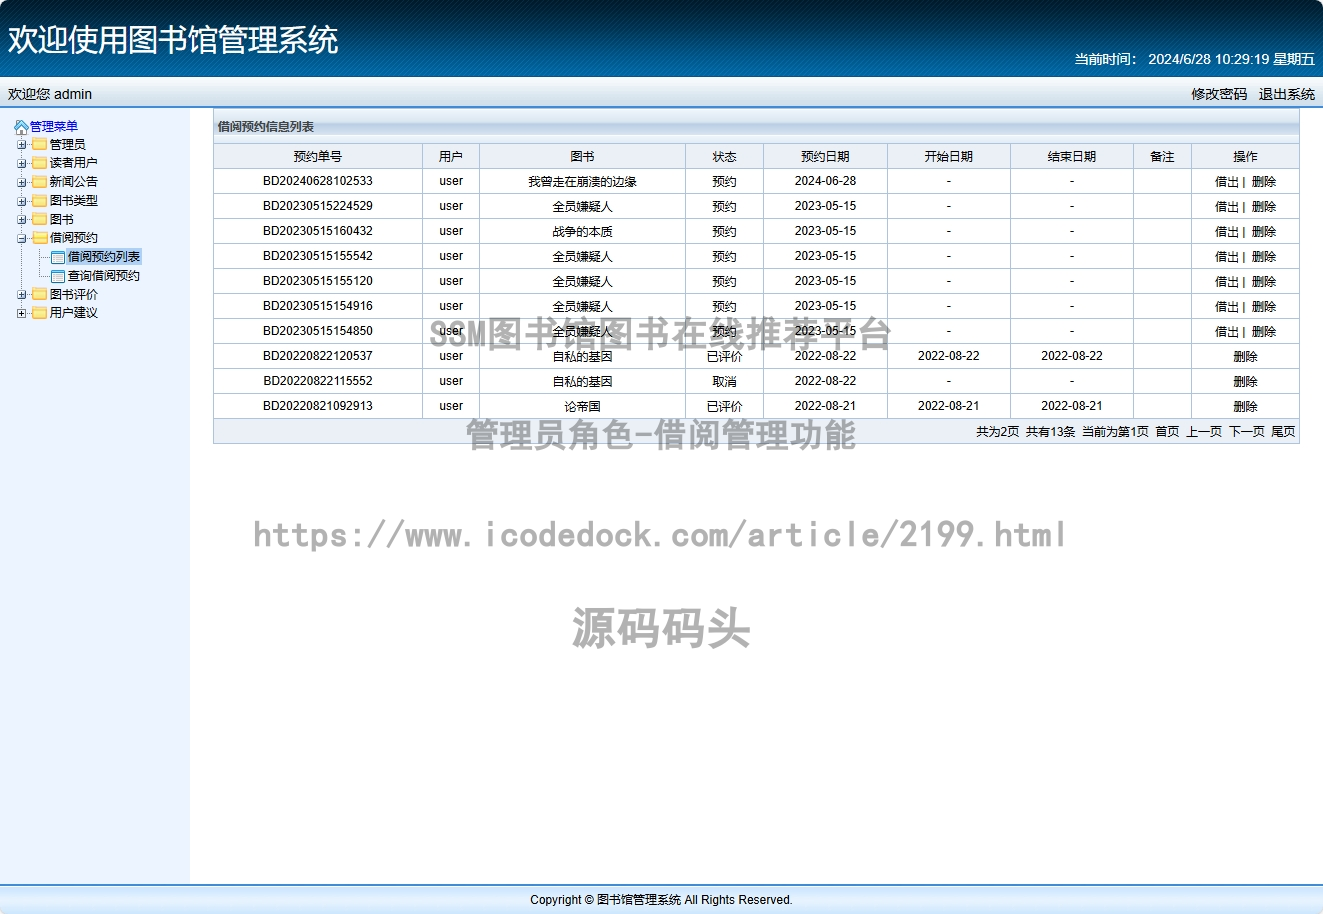Click the 修改密码 link
Image resolution: width=1323 pixels, height=914 pixels.
click(1219, 94)
